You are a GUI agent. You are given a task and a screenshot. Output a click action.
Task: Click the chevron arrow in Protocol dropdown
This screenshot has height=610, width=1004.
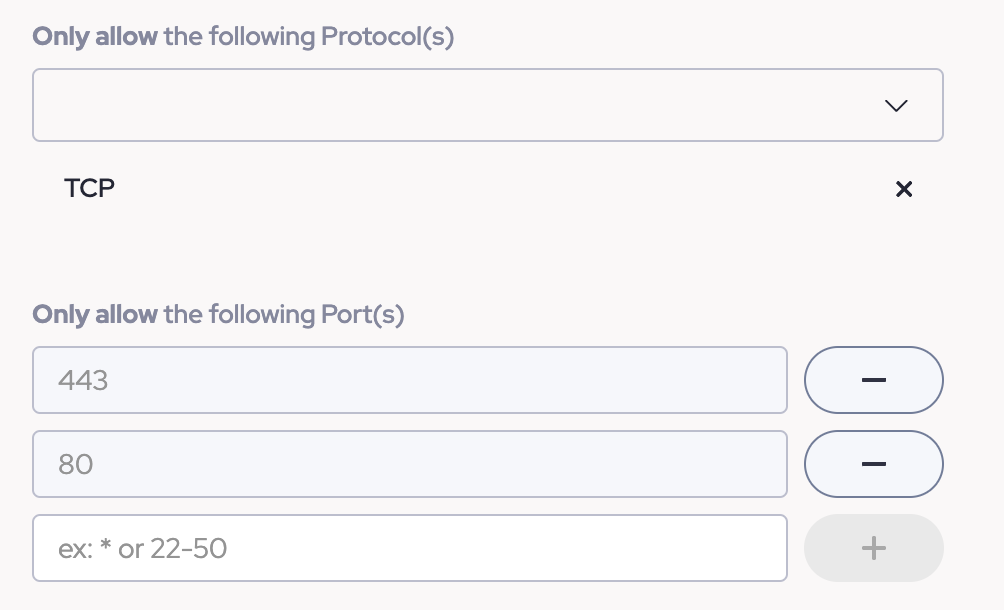coord(896,105)
